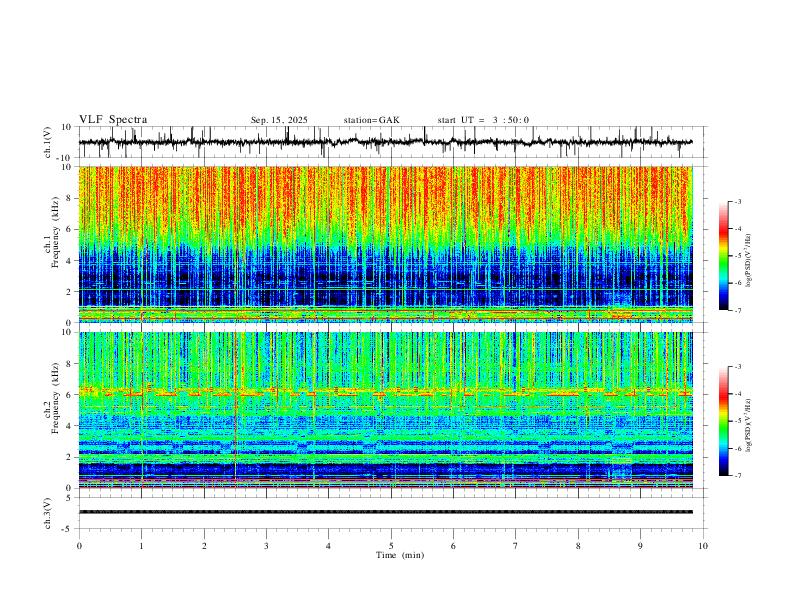Viewport: 792px width, 612px height.
Task: Click the upper PSD color scale bar
Action: point(723,256)
